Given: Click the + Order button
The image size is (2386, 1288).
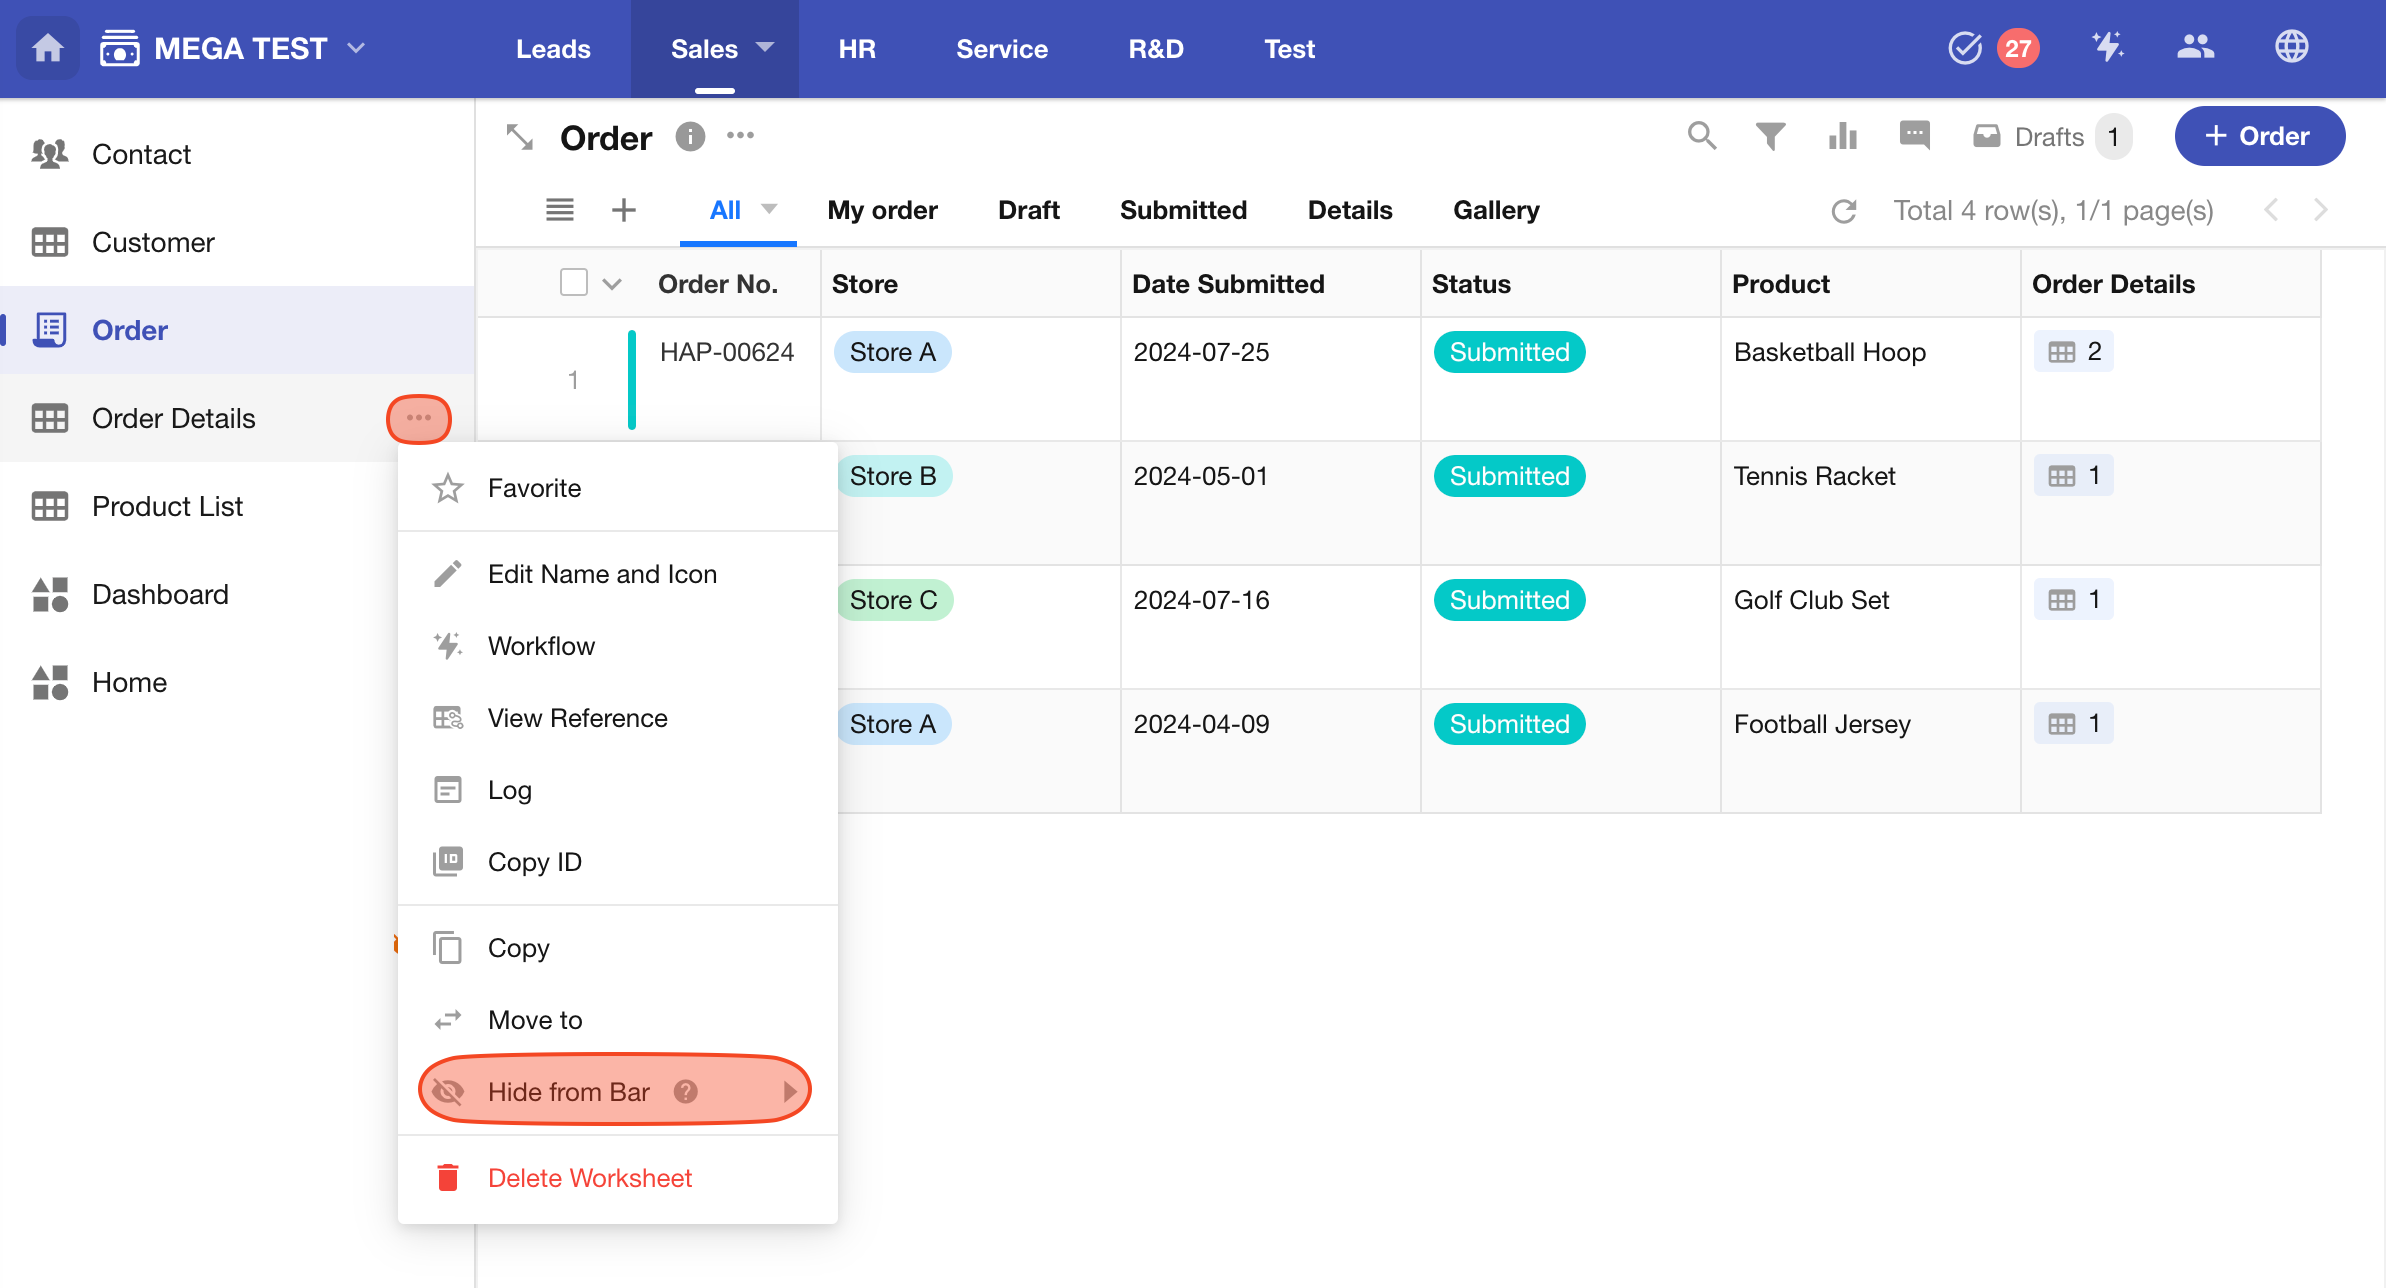Looking at the screenshot, I should (2258, 136).
